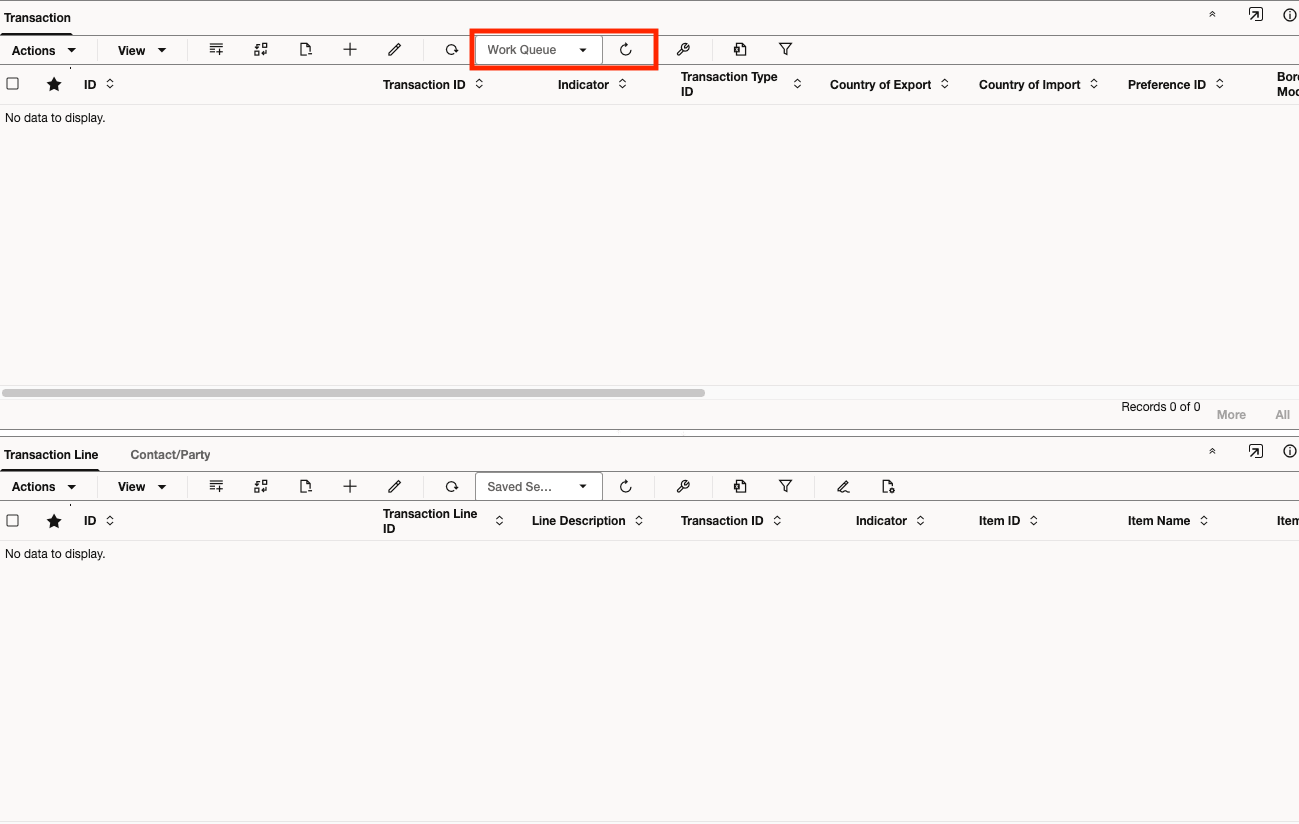Click the More button near Records count
This screenshot has height=824, width=1299.
coord(1231,414)
